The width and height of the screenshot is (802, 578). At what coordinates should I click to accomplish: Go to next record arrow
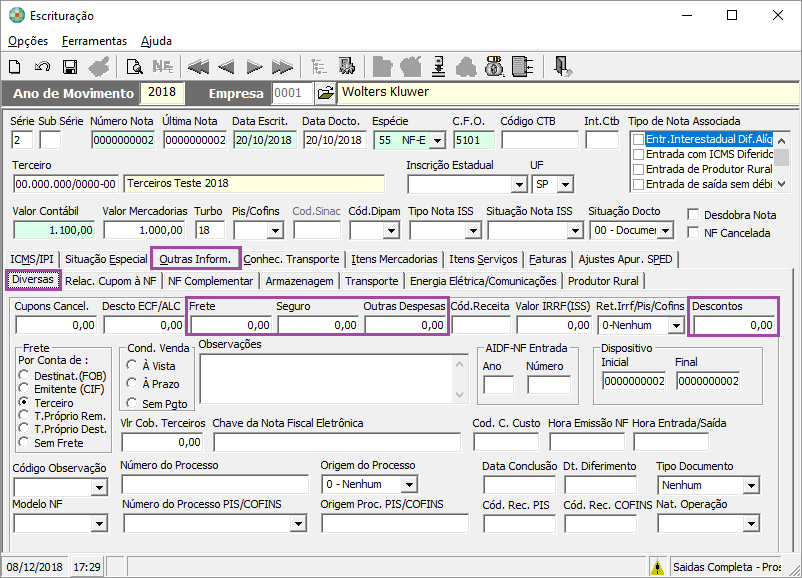point(254,67)
